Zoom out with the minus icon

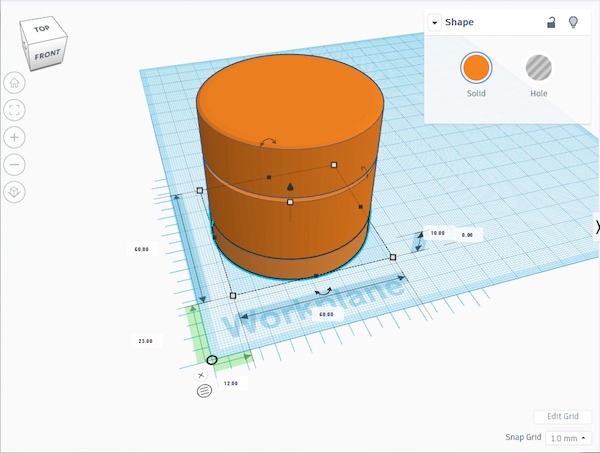tap(15, 164)
